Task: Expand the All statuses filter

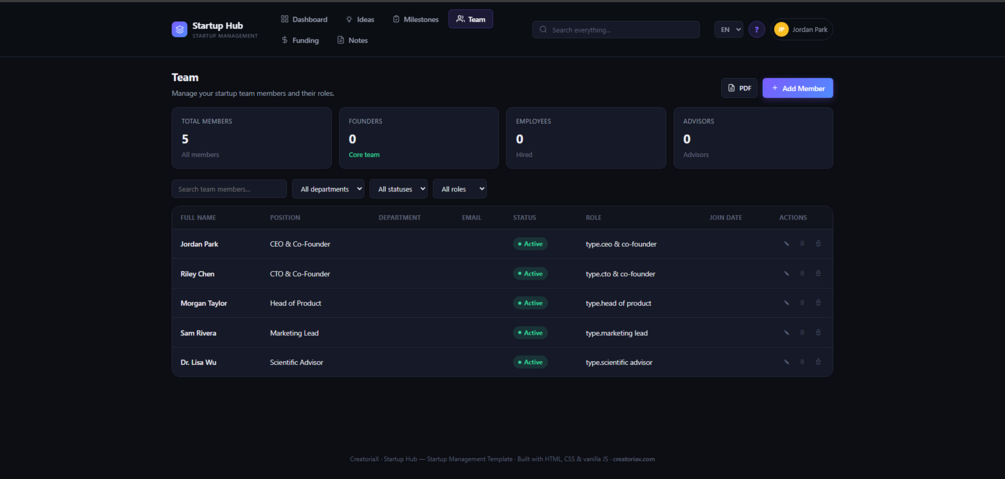Action: [x=398, y=189]
